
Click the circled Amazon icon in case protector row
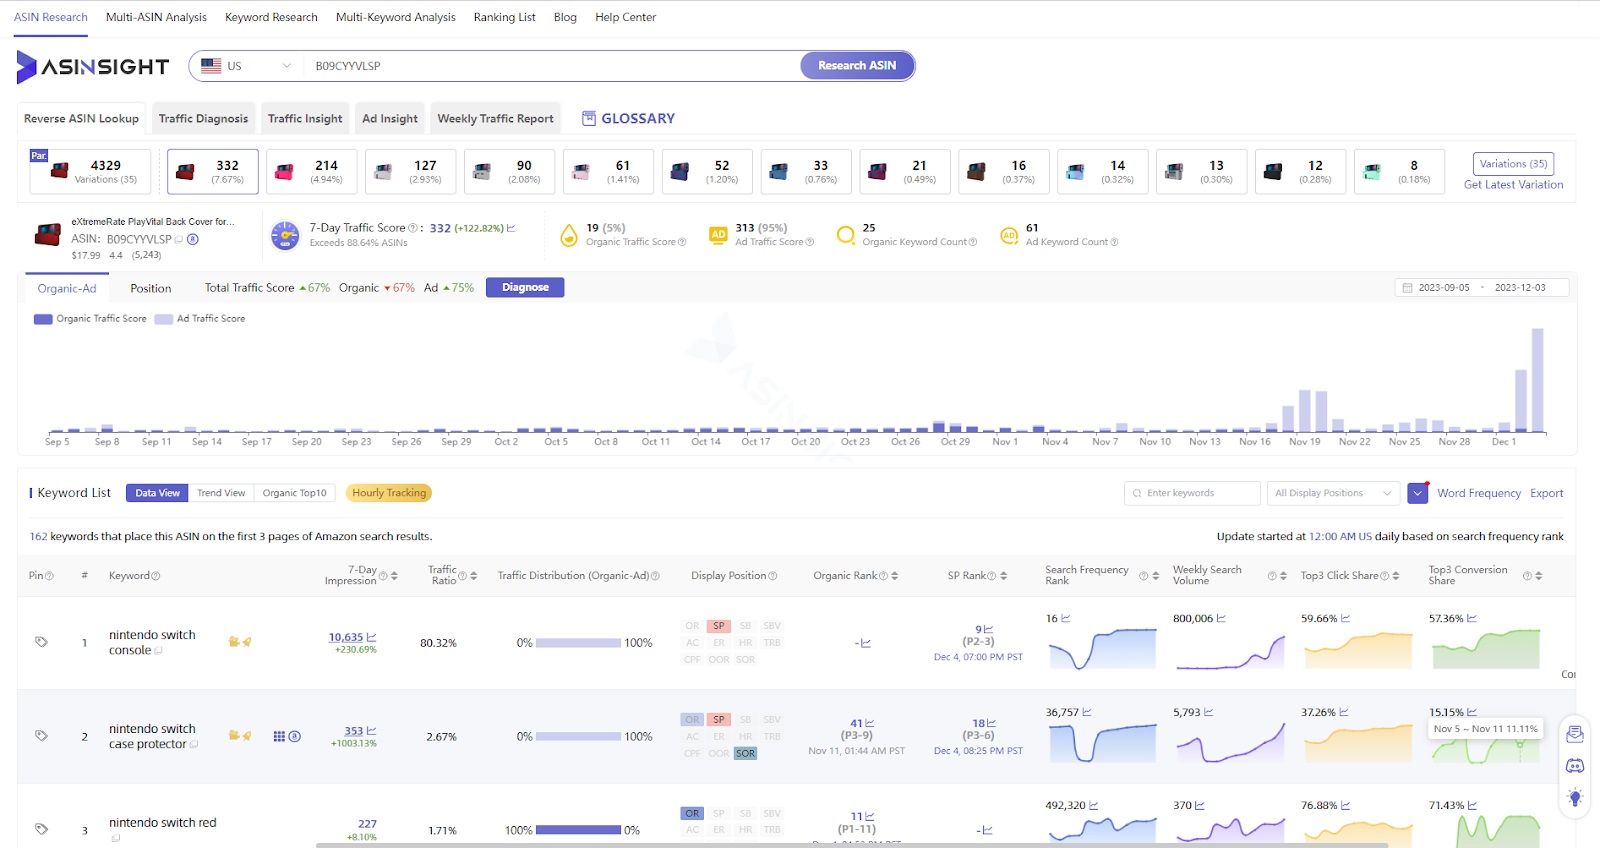click(295, 736)
